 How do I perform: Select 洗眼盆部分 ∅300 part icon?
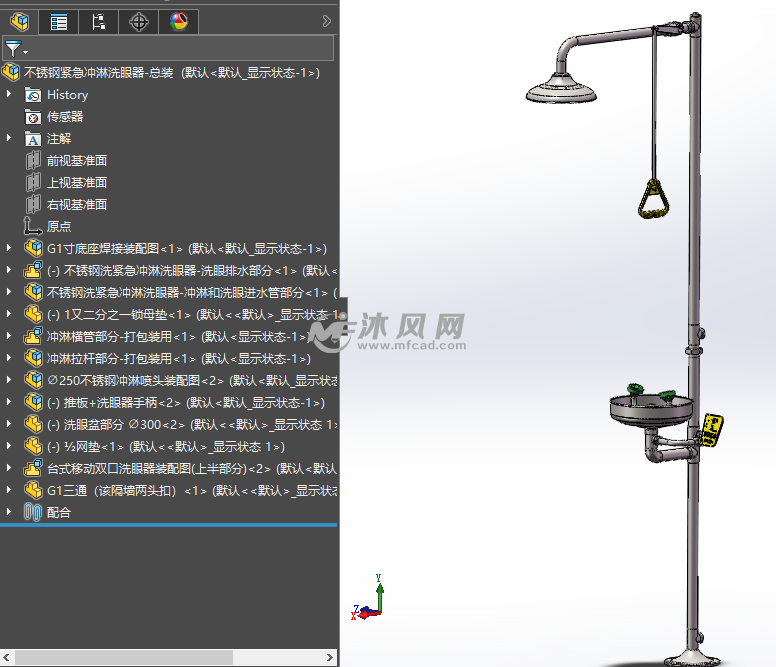(33, 424)
